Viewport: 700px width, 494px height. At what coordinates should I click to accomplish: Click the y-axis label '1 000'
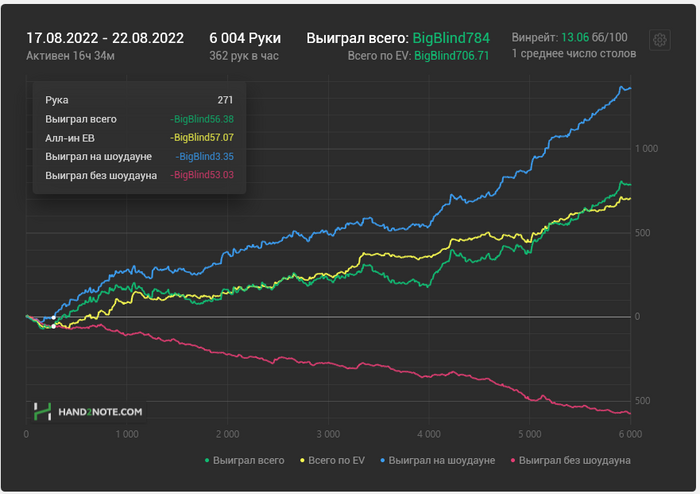click(646, 149)
